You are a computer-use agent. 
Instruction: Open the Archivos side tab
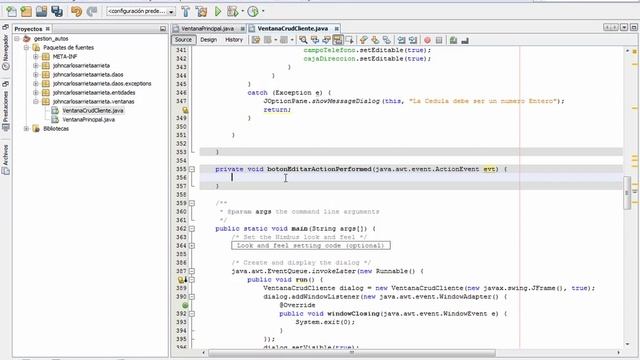coord(6,159)
